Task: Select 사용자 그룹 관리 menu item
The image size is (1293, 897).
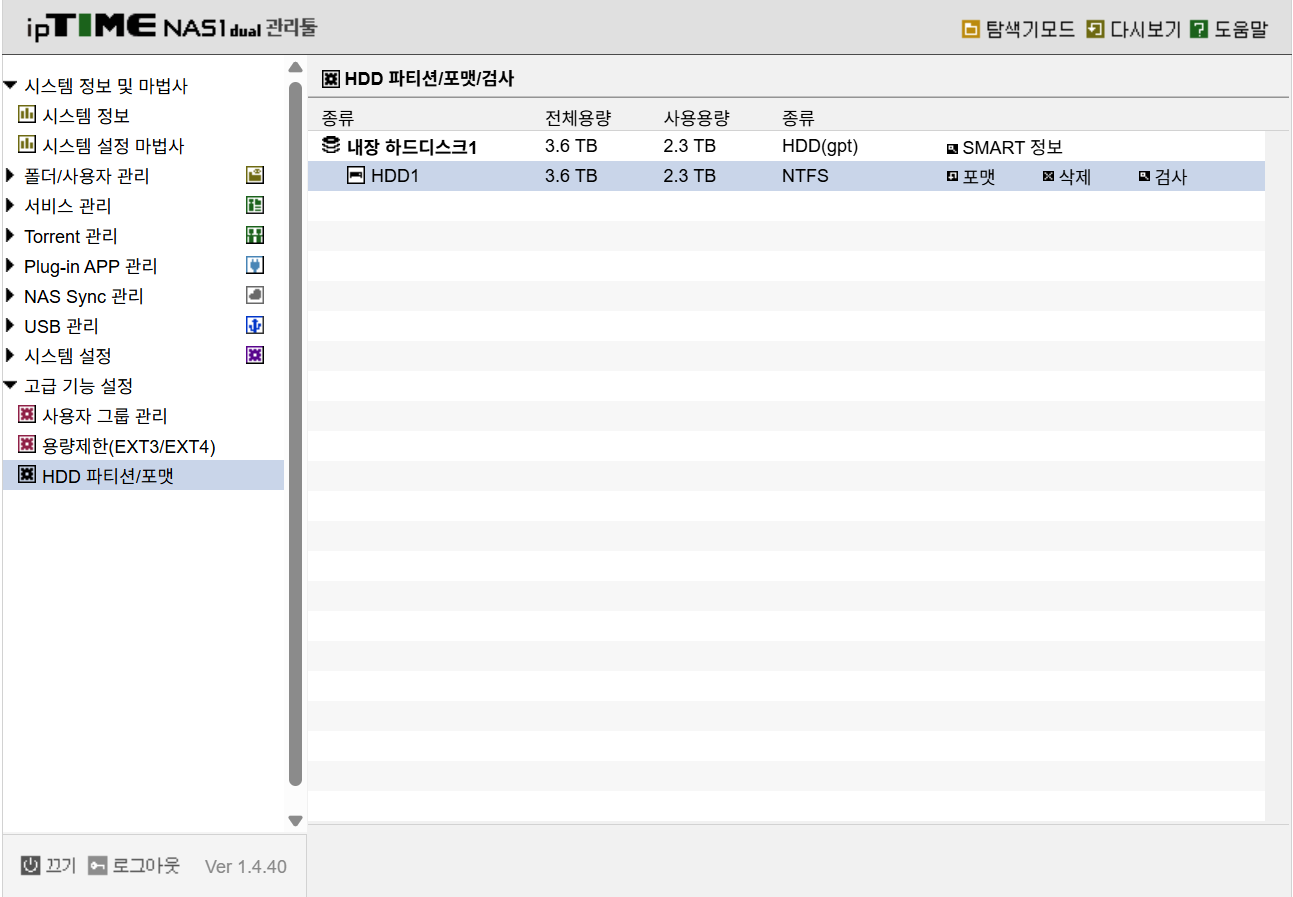Action: 105,416
